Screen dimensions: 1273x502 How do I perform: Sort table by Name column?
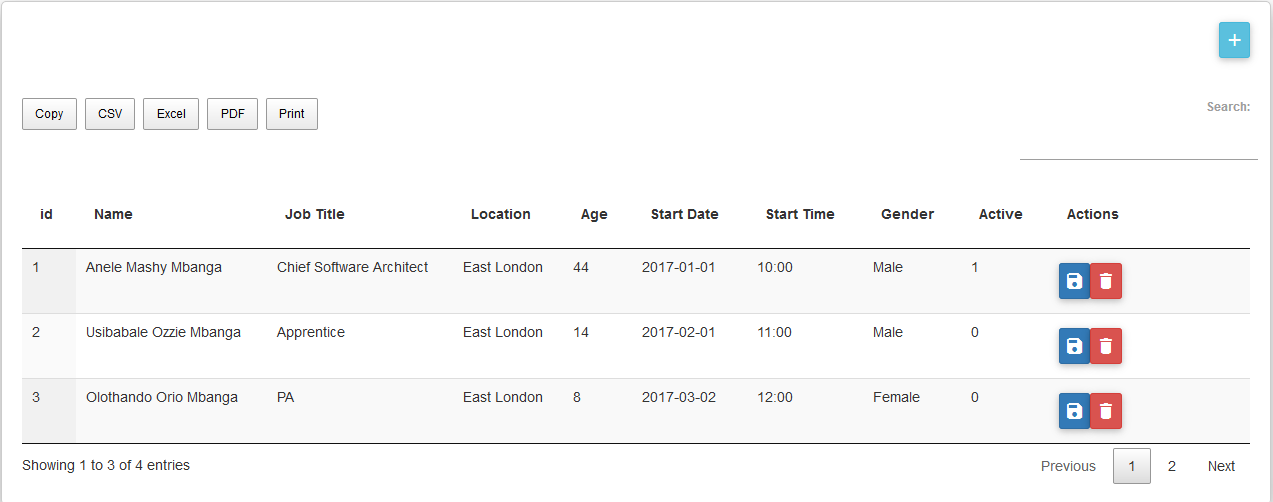(x=113, y=214)
